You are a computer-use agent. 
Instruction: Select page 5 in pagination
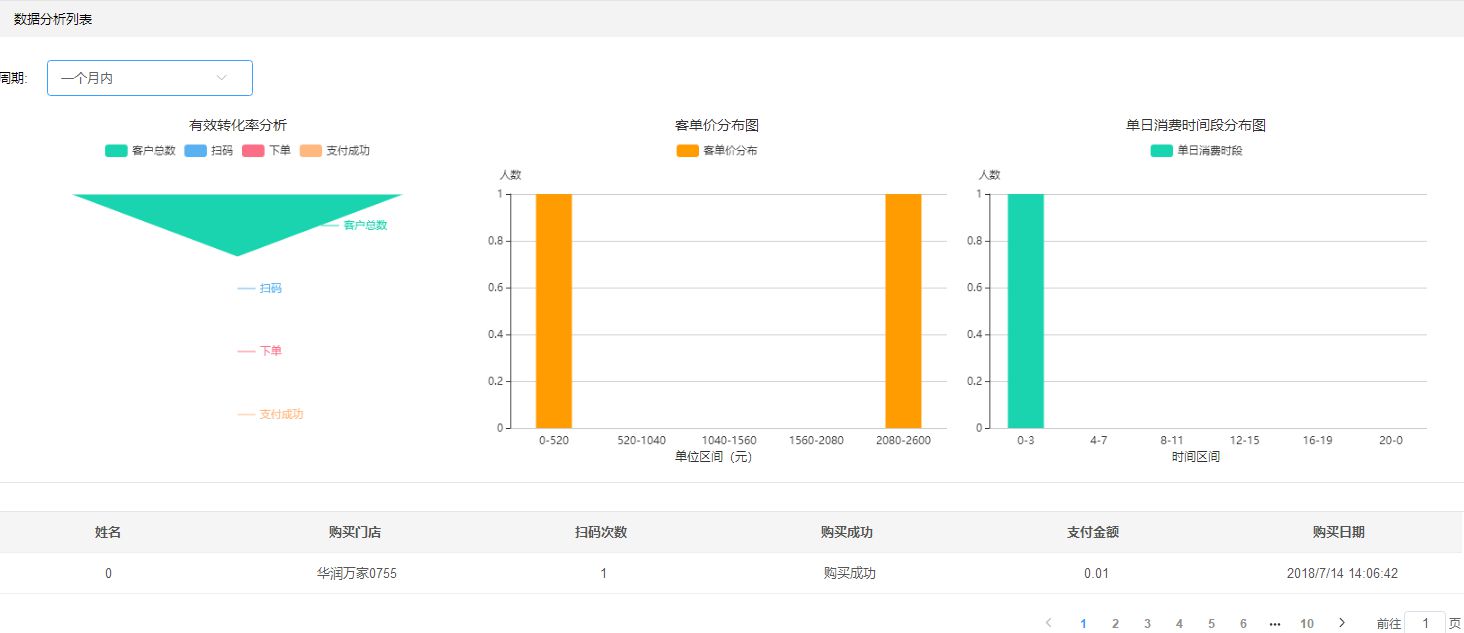[x=1211, y=623]
